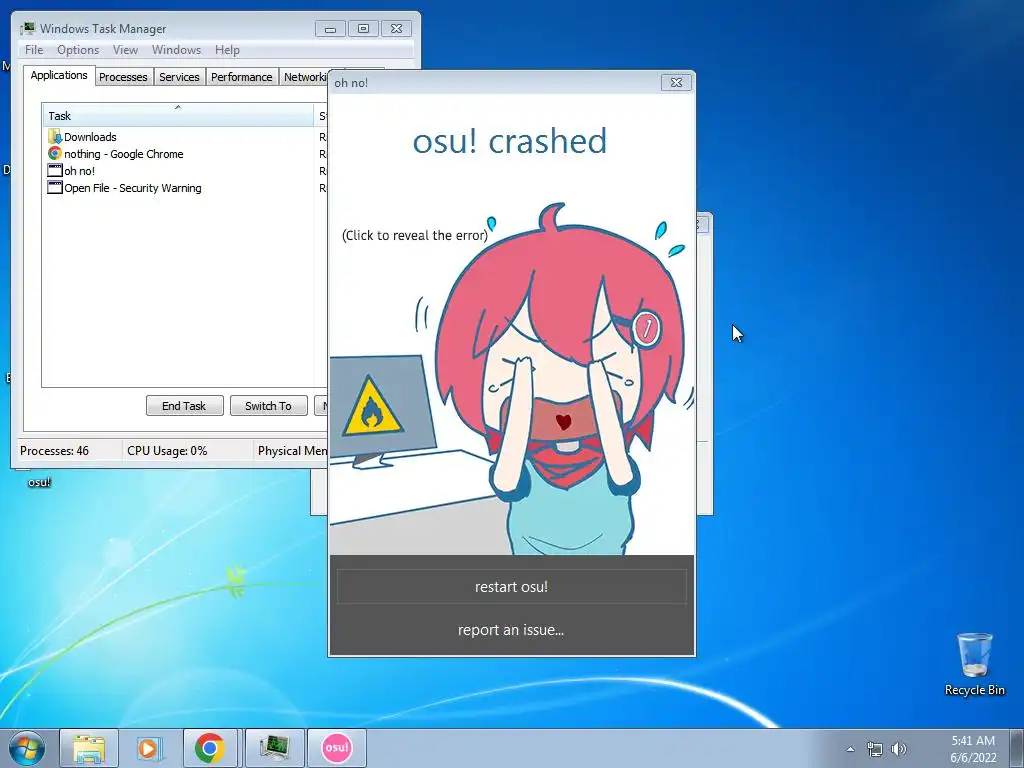Open the Options menu in Task Manager
The height and width of the screenshot is (768, 1024).
tap(78, 50)
